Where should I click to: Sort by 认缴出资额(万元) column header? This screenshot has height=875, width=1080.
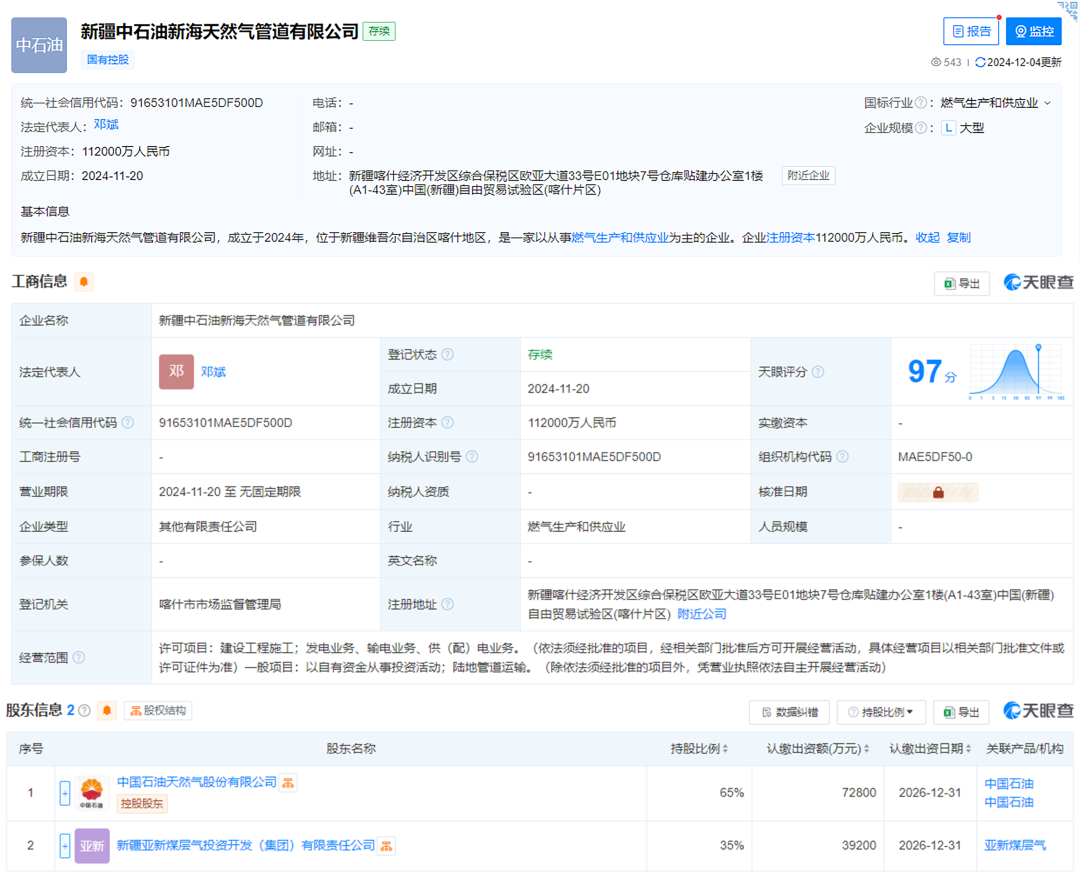pyautogui.click(x=818, y=749)
